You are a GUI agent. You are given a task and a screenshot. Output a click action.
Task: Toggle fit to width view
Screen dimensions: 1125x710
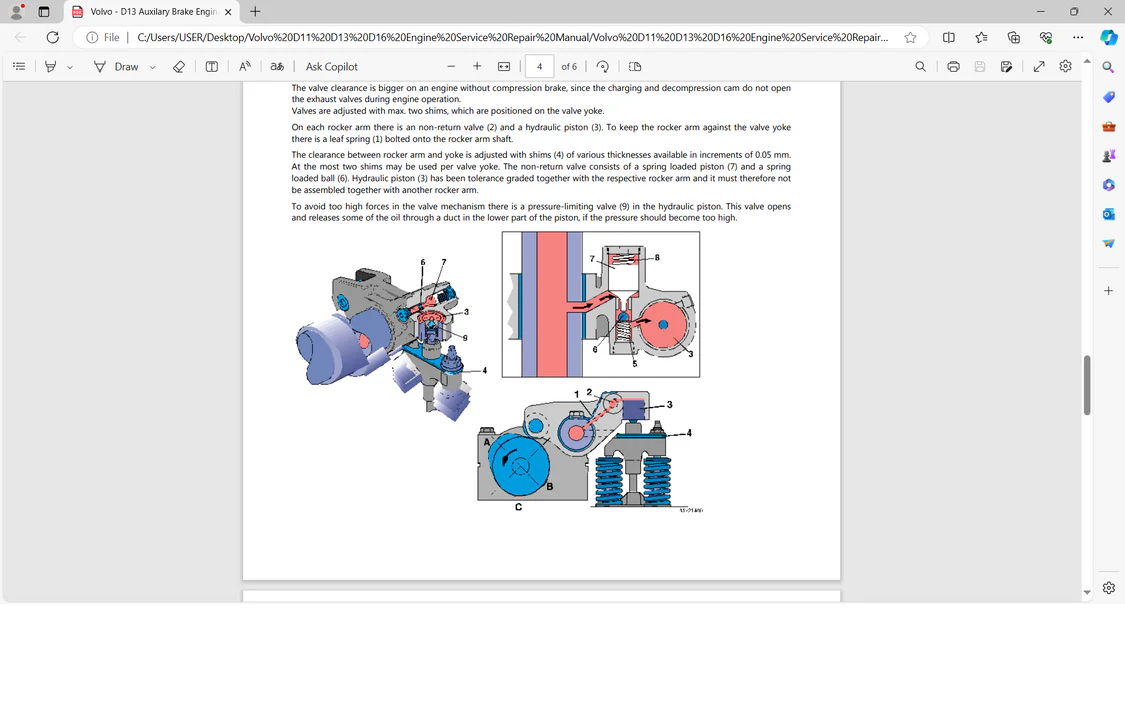tap(504, 66)
